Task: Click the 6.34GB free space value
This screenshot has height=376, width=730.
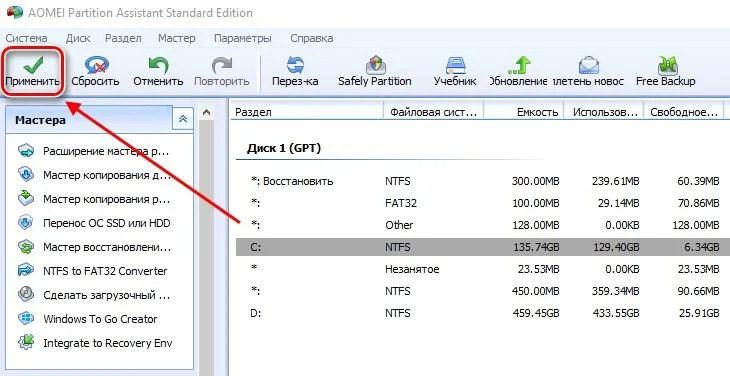Action: coord(701,247)
